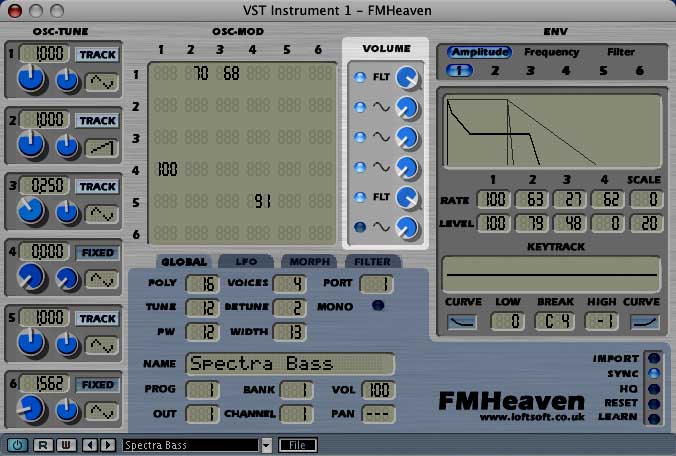Click volume row 4 sine output icon

click(x=381, y=167)
